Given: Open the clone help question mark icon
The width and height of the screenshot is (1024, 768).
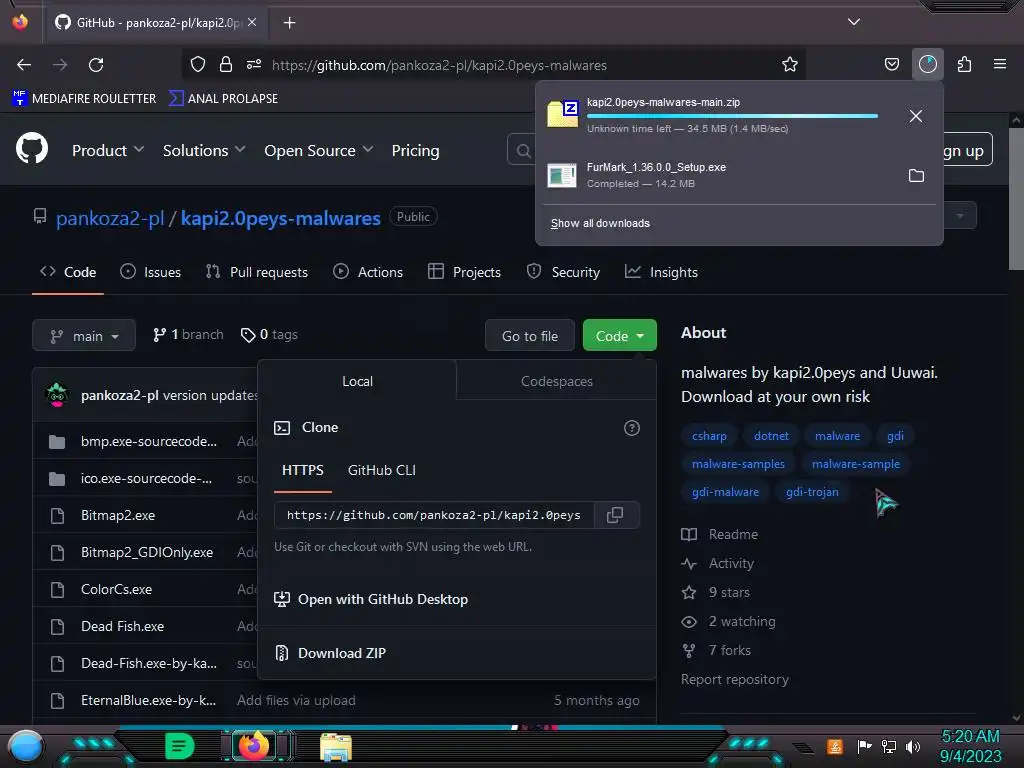Looking at the screenshot, I should click(x=632, y=428).
